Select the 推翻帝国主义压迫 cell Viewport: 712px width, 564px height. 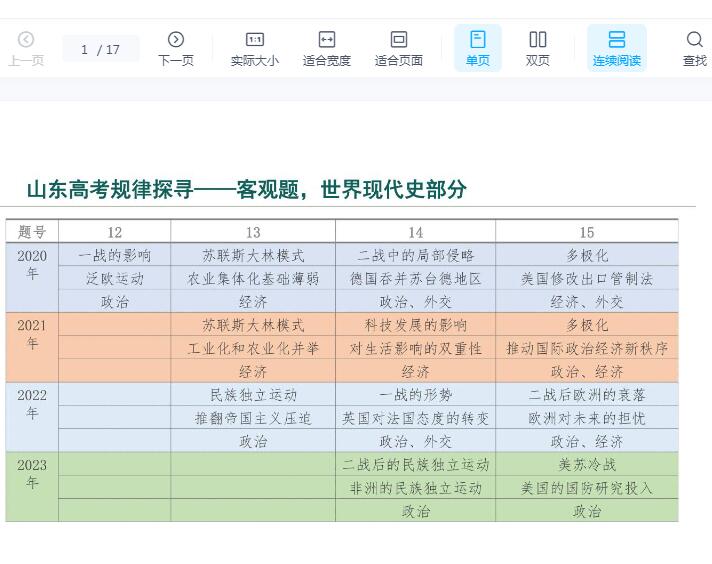point(253,418)
